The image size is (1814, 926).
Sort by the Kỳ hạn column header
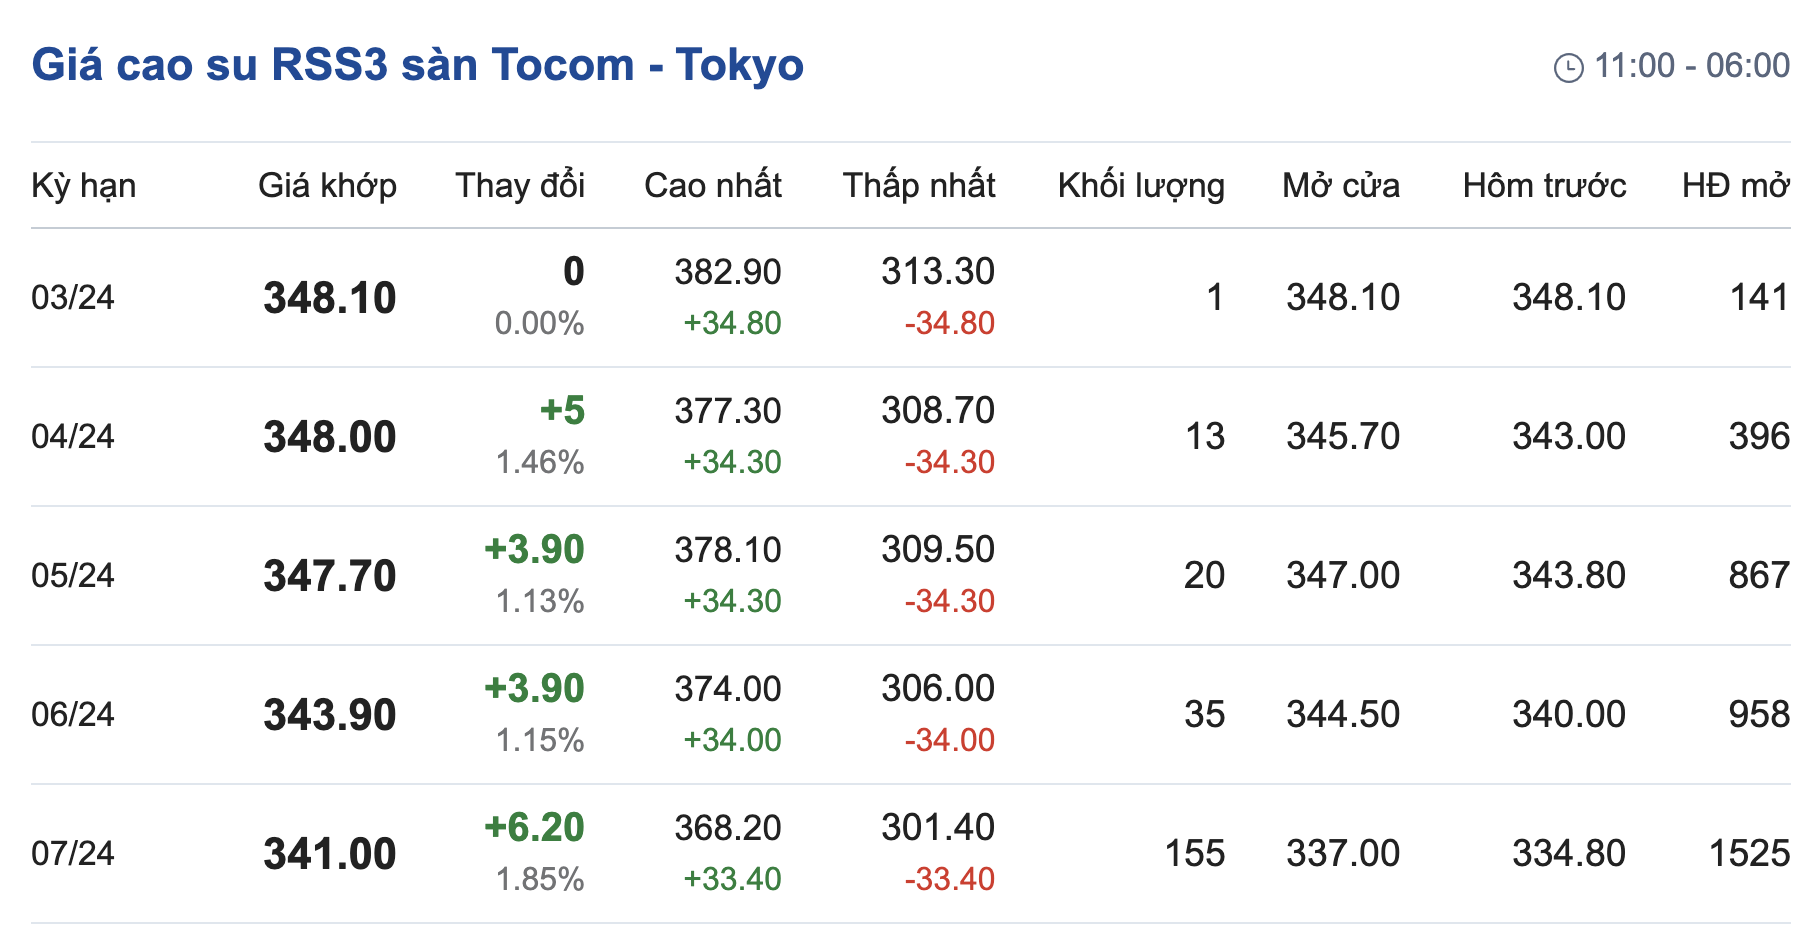click(83, 186)
